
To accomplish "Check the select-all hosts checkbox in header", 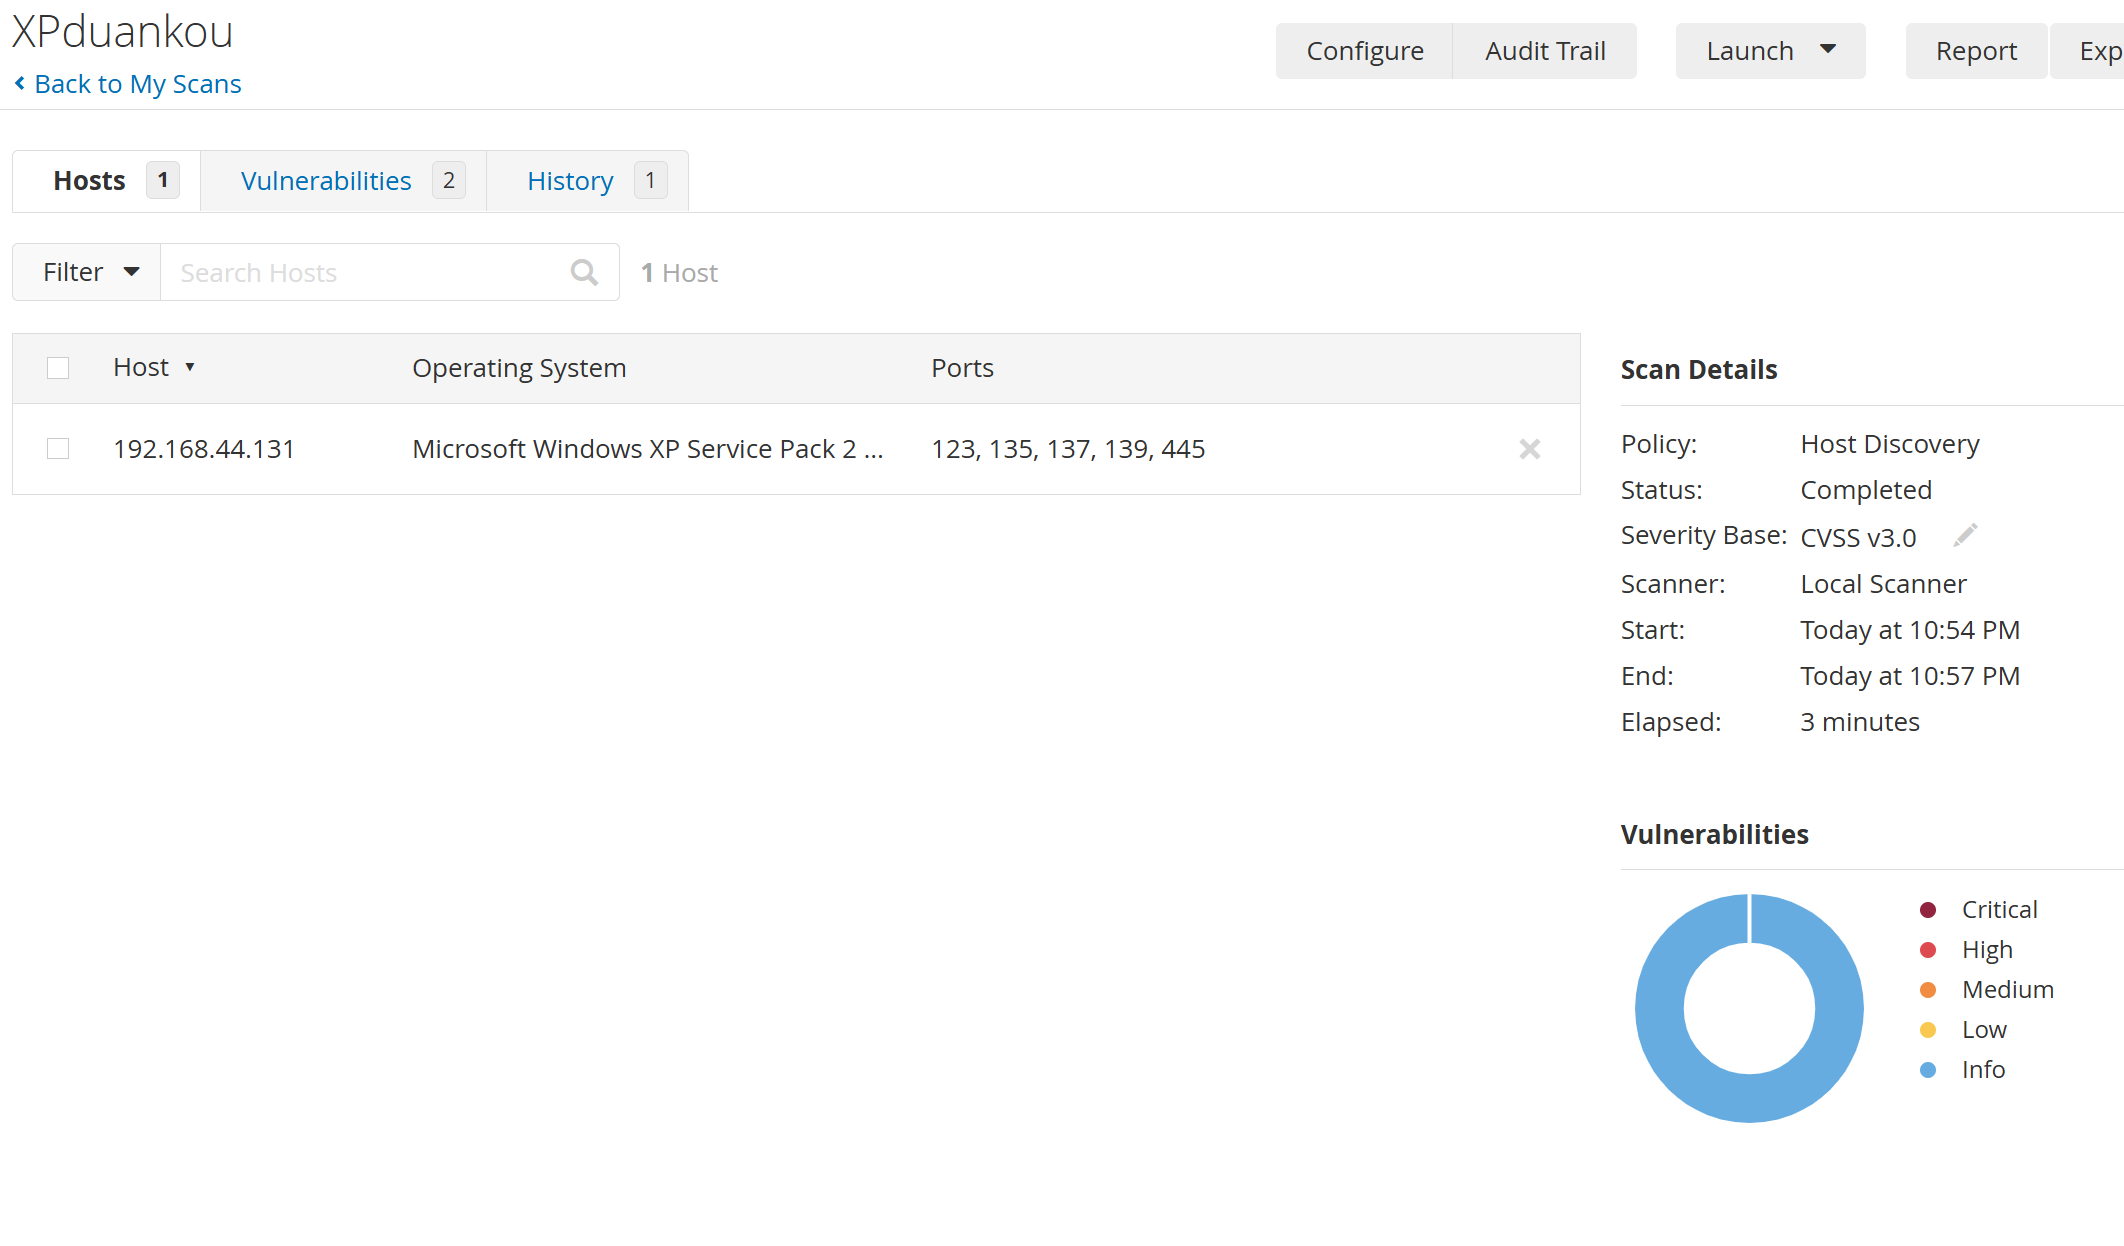I will pyautogui.click(x=58, y=368).
